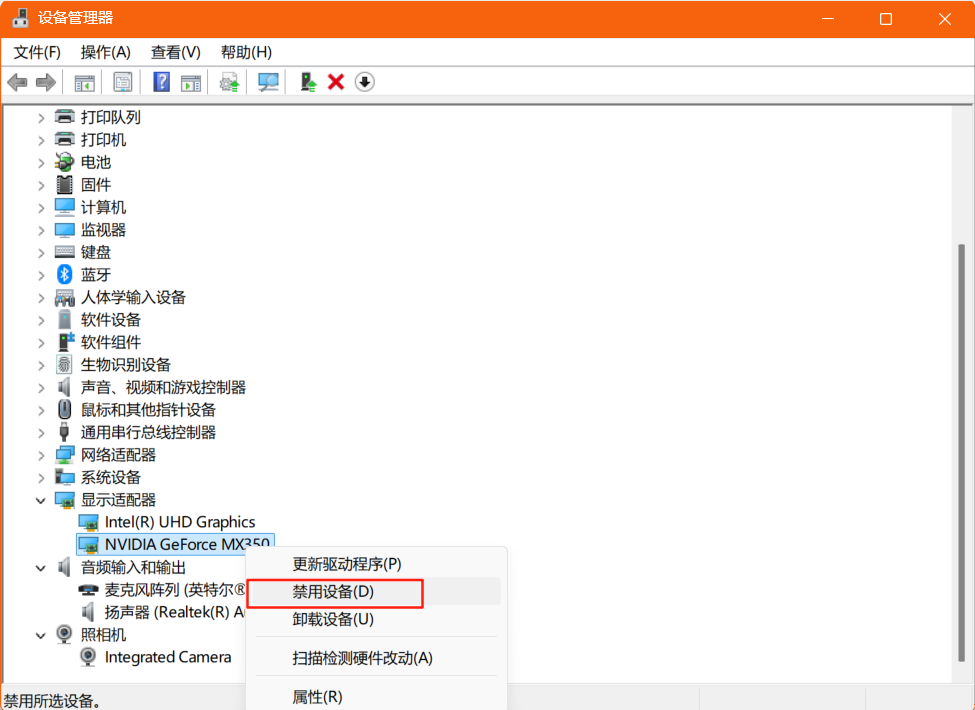The image size is (975, 710).
Task: Click the webcam icon beside Integrated Camera
Action: tap(88, 657)
